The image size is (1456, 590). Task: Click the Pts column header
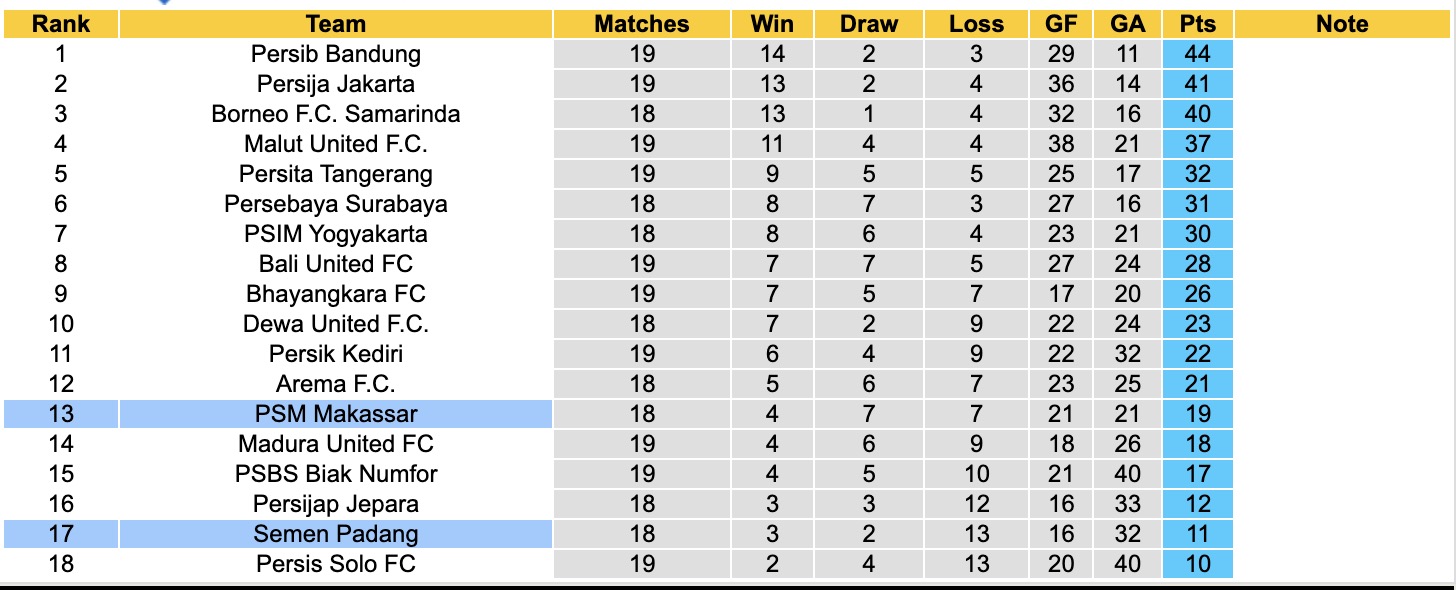(1197, 24)
